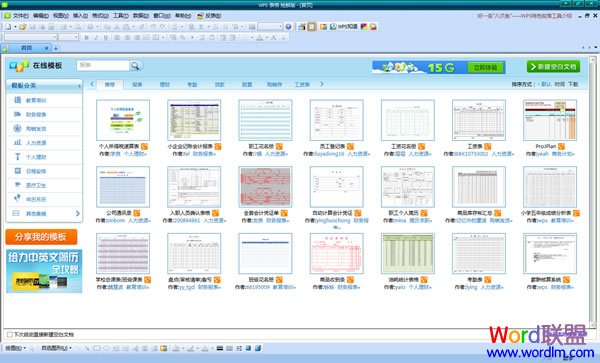Click the 医疗卫生 flag icon
The height and width of the screenshot is (363, 600).
pos(18,185)
